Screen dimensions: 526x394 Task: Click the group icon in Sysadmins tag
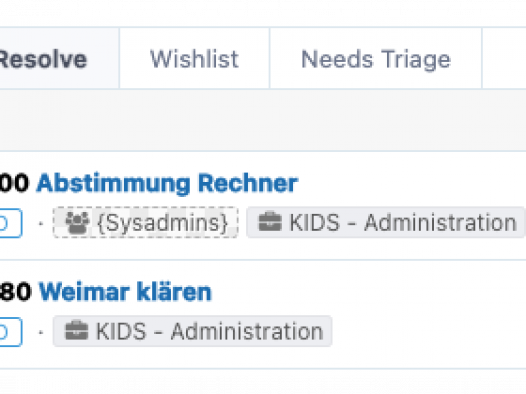pyautogui.click(x=77, y=223)
